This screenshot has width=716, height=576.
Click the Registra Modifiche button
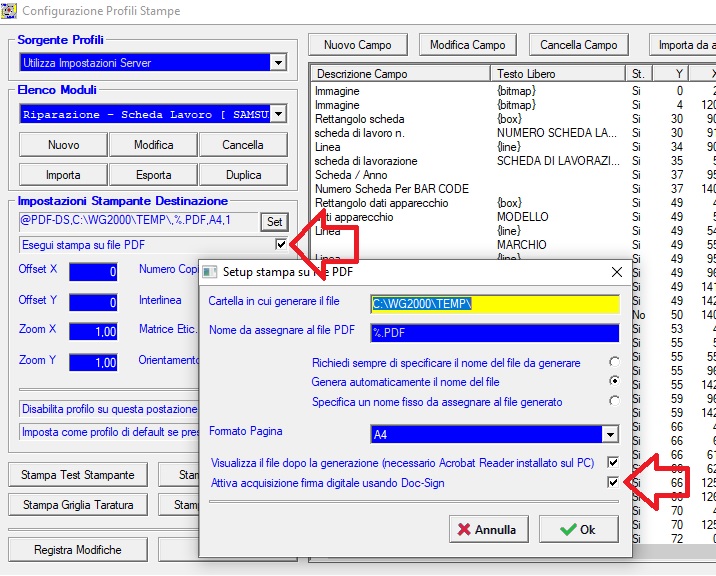coord(78,549)
